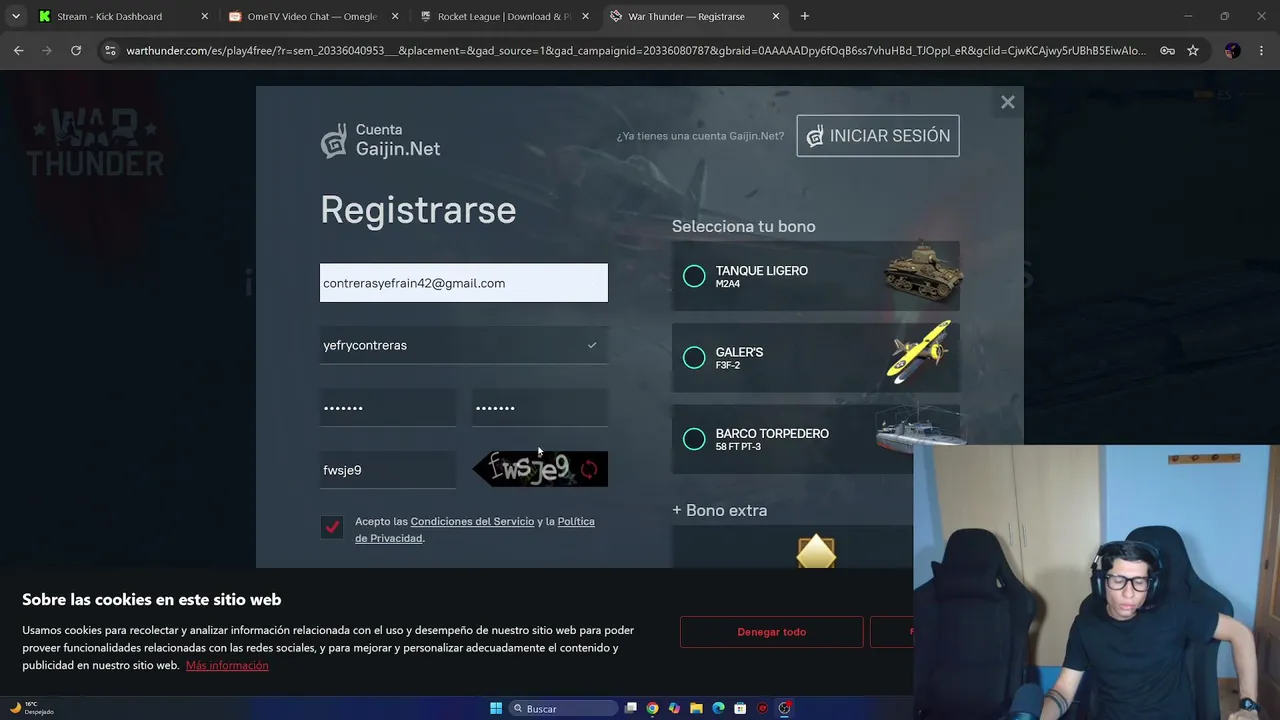
Task: Click the username field yefrycontreras
Action: pos(464,345)
